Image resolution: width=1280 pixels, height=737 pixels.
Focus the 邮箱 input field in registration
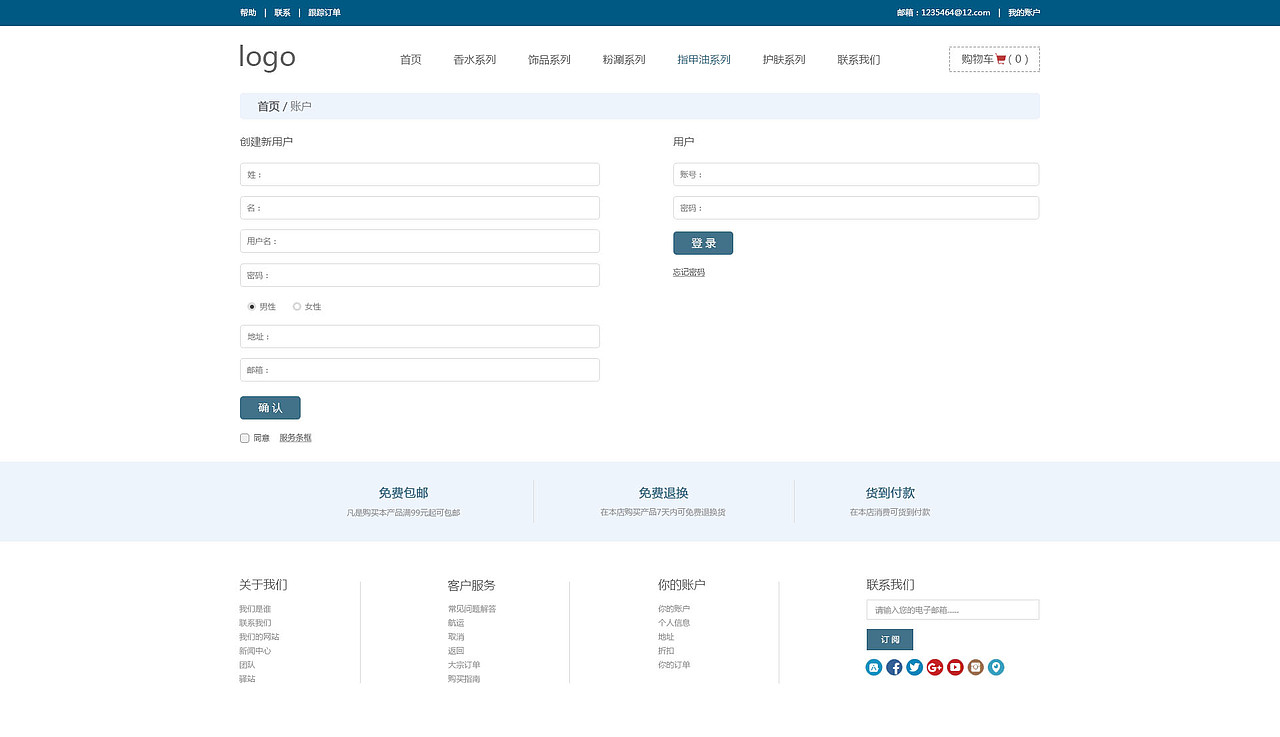[420, 370]
